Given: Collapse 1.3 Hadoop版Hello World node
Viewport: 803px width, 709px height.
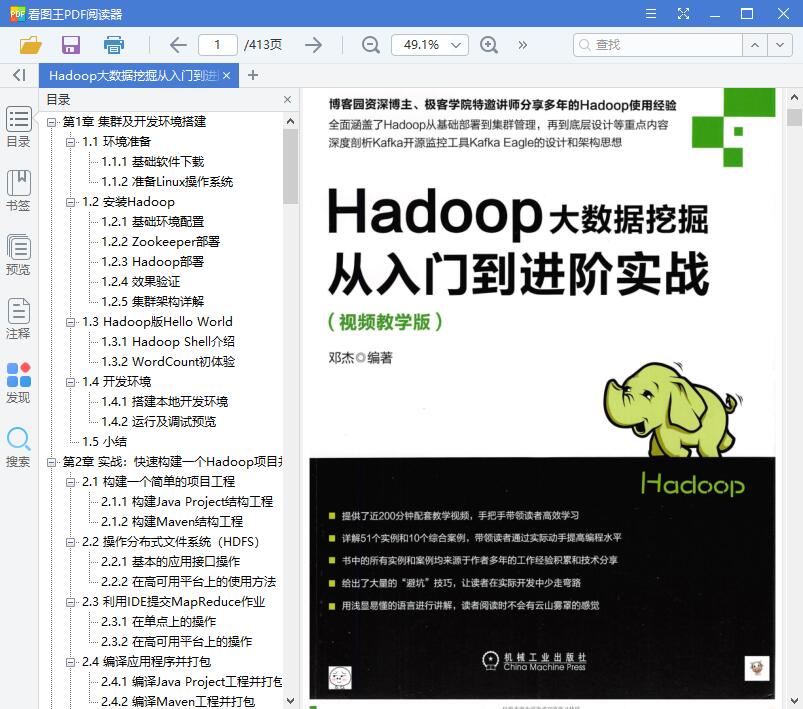Looking at the screenshot, I should [x=71, y=322].
